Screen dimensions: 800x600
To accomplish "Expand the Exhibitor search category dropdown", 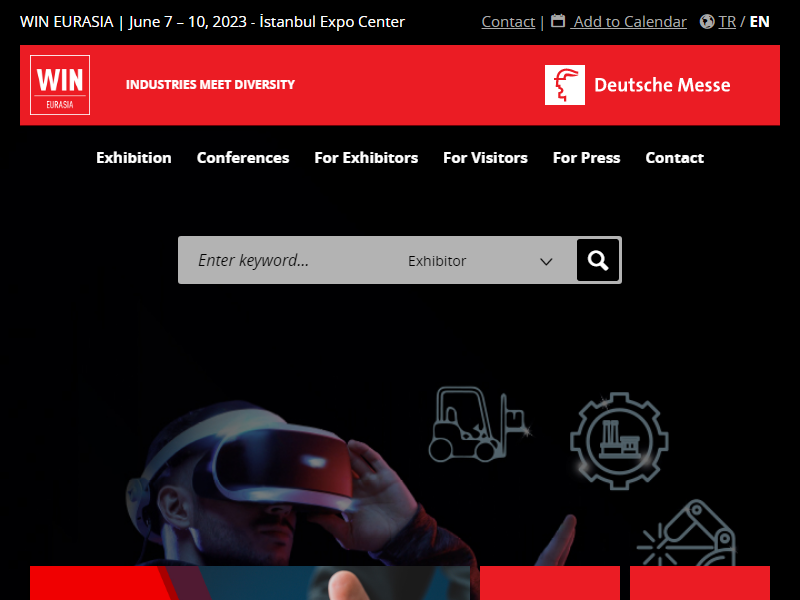I will (480, 261).
